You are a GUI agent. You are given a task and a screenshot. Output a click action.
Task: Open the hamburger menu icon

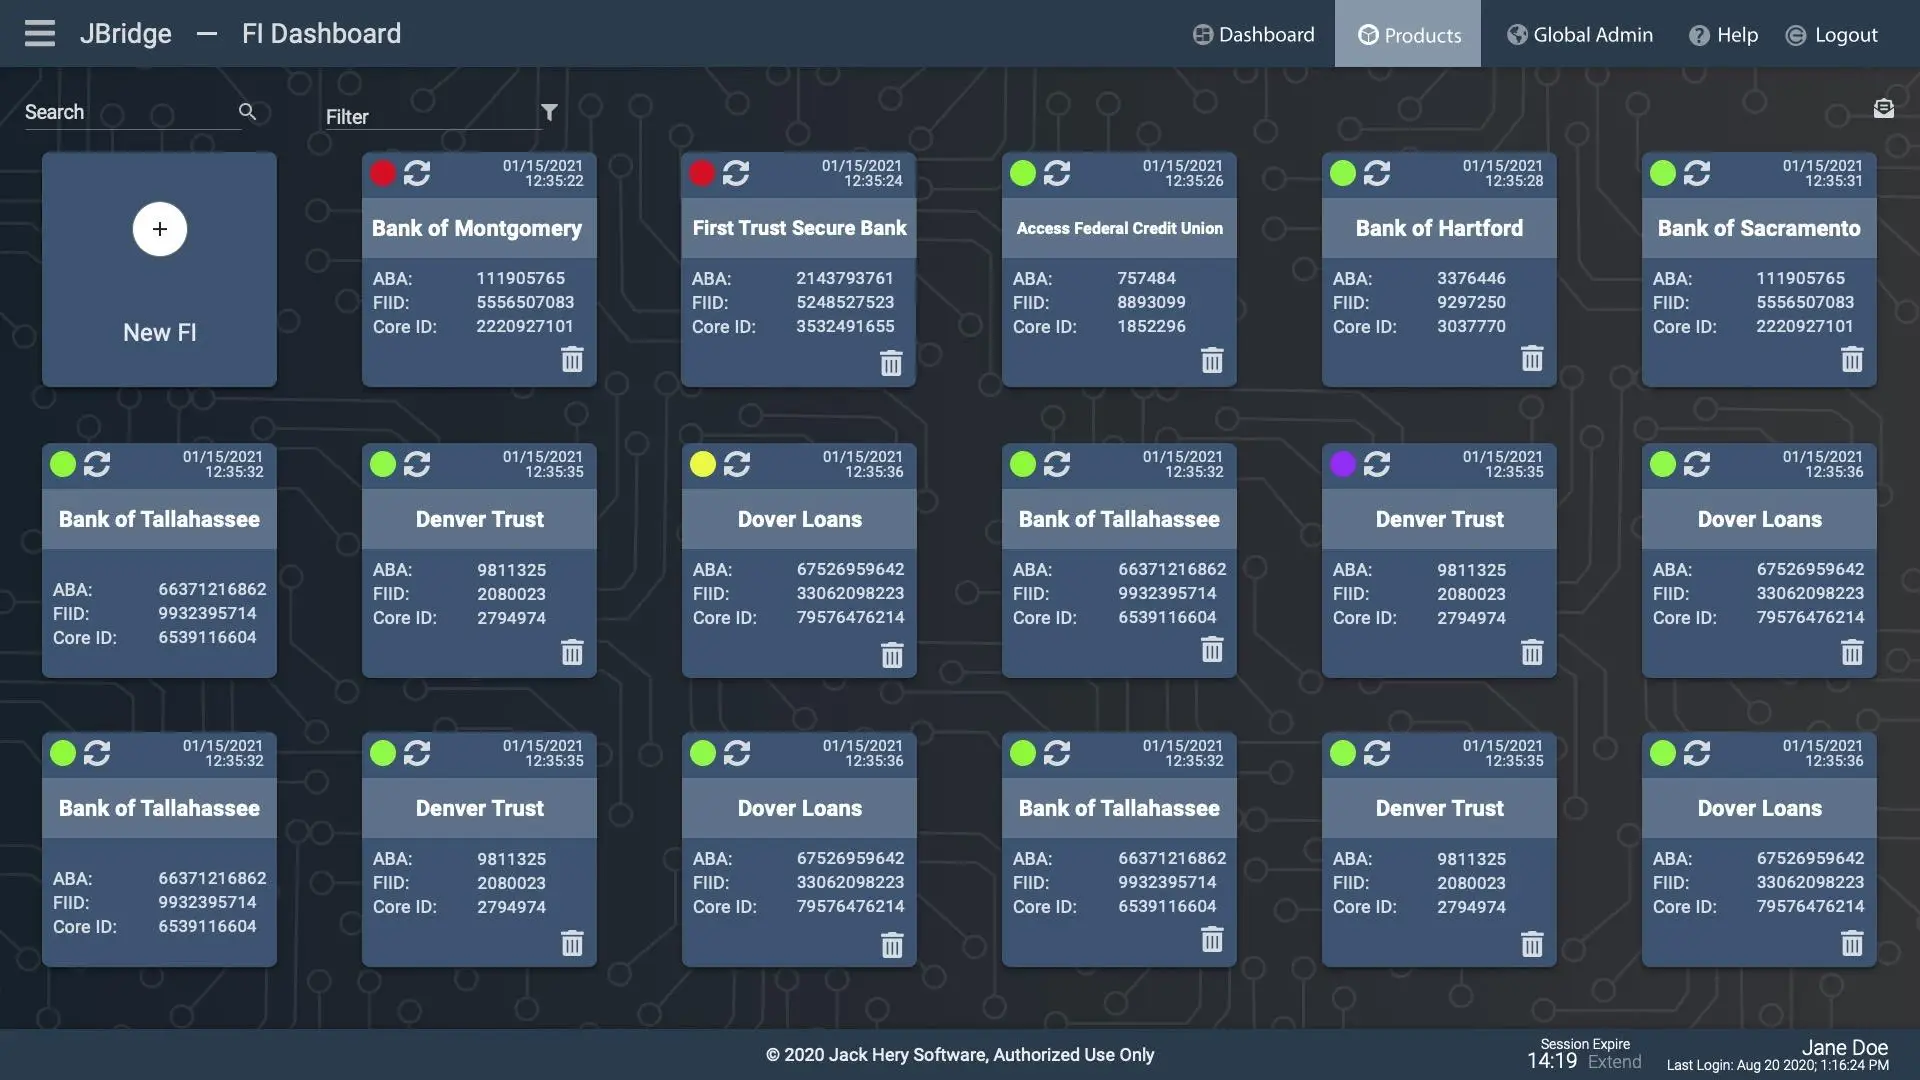coord(40,33)
